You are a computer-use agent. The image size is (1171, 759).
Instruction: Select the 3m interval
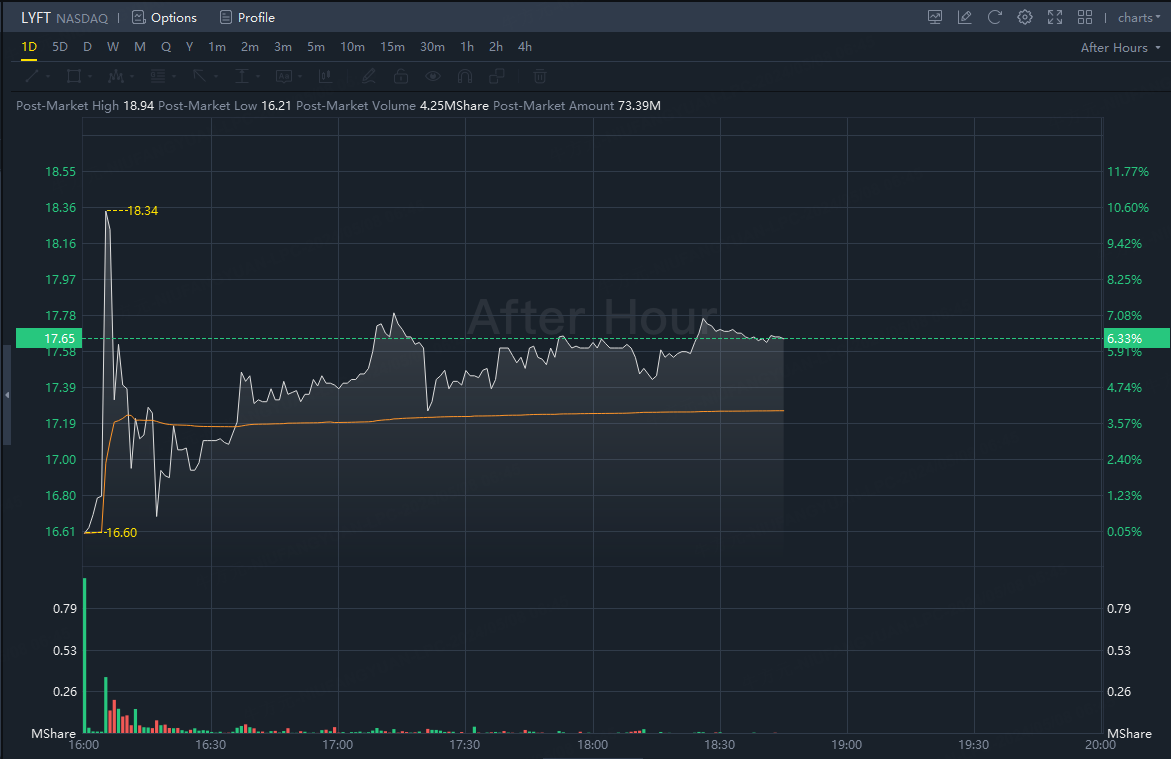point(283,46)
